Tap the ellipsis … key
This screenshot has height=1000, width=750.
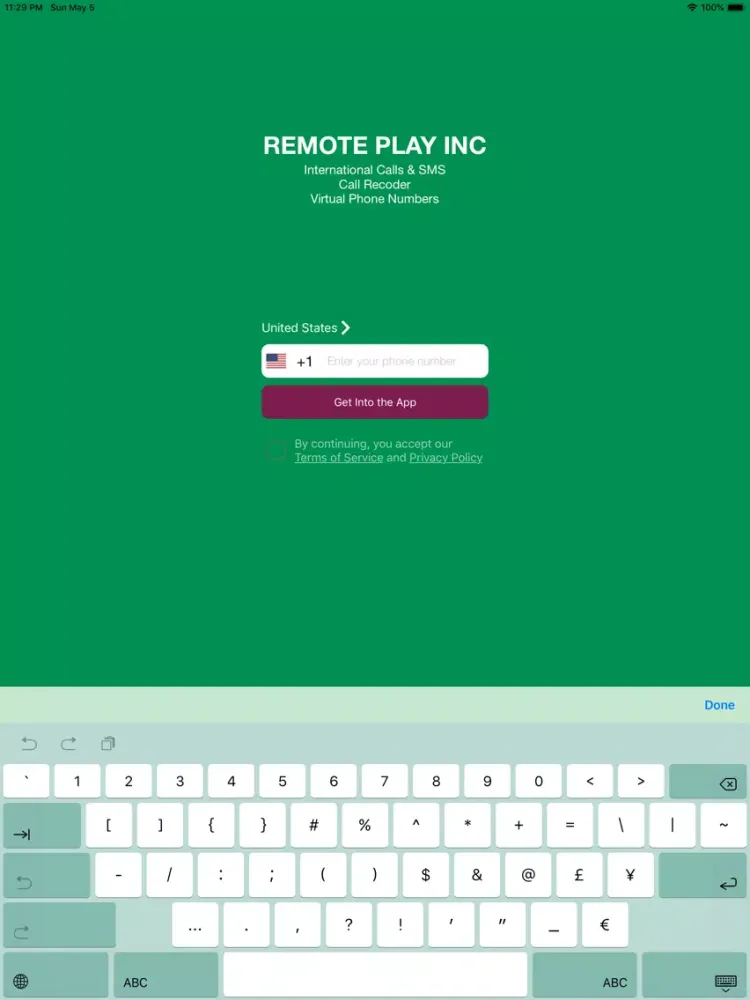tap(195, 925)
